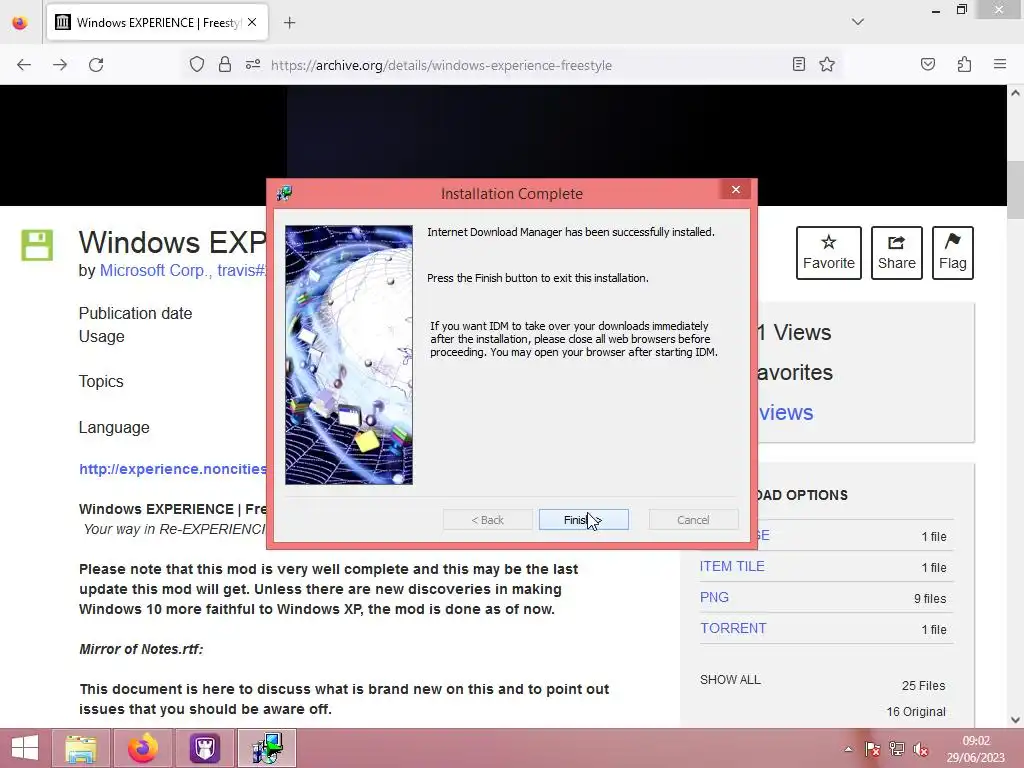This screenshot has height=768, width=1024.
Task: Click the disabled Back button in installer
Action: 487,520
